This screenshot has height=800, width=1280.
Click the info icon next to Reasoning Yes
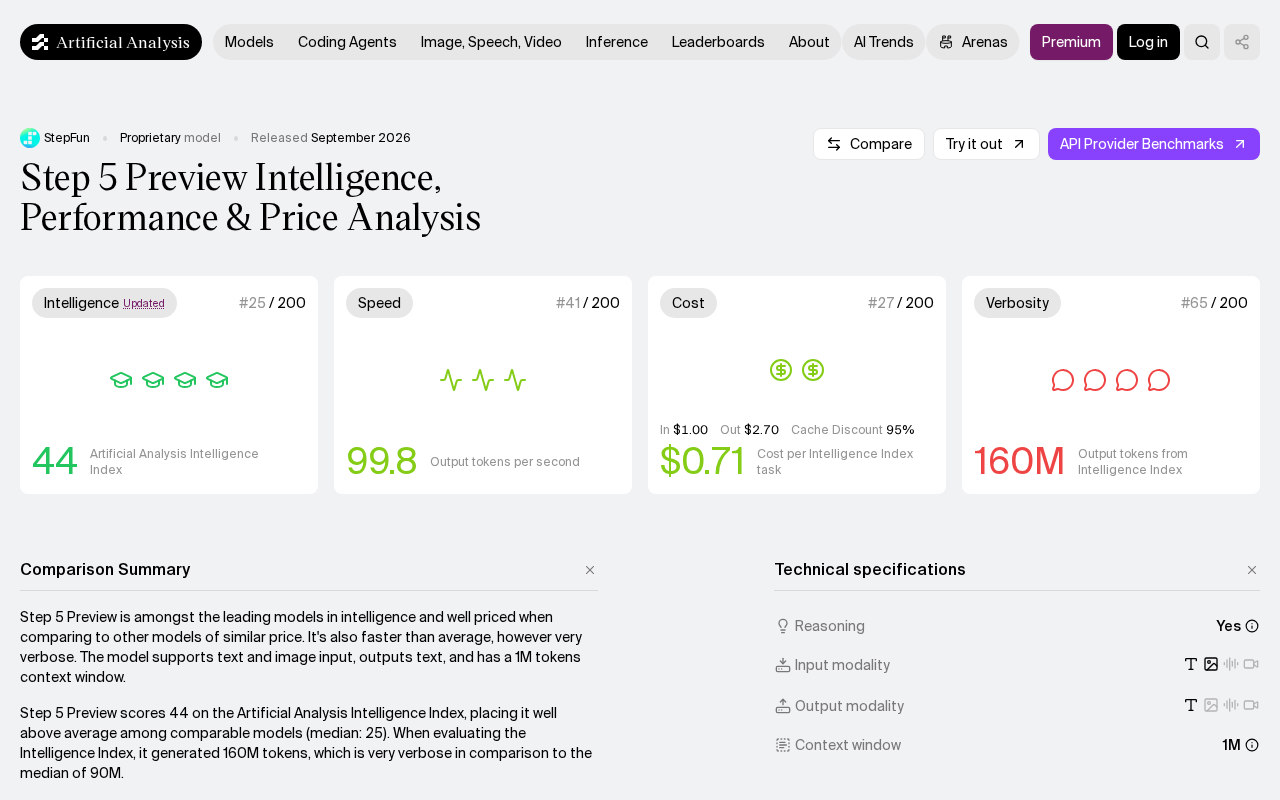tap(1252, 626)
